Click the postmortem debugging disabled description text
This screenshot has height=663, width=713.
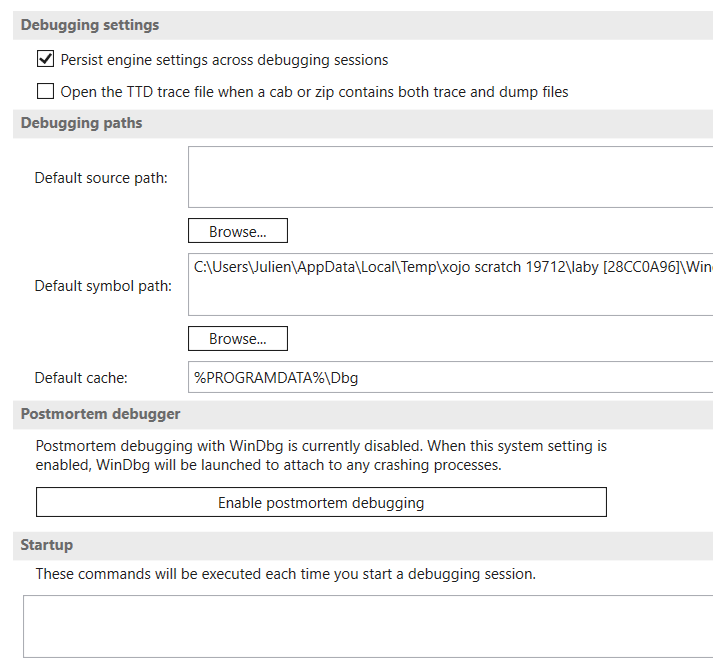tap(321, 455)
